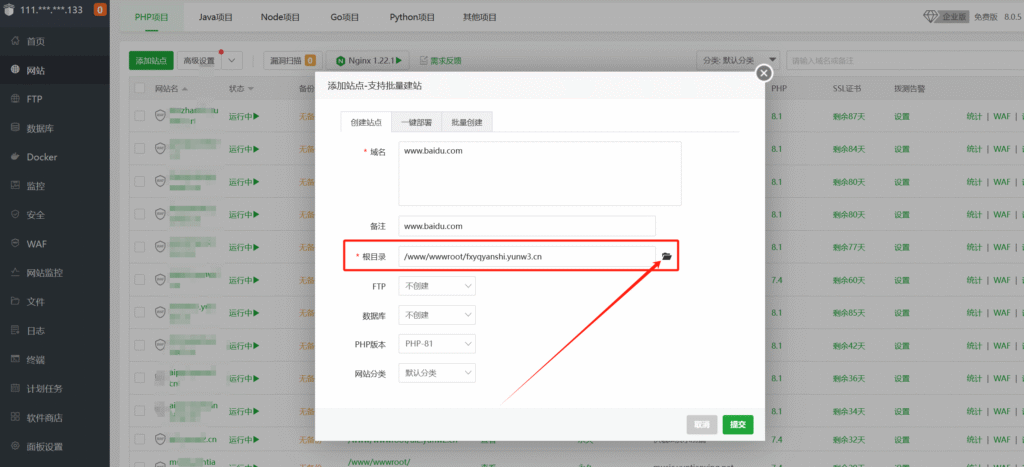This screenshot has width=1024, height=467.
Task: Tick the checkbox in the 剩余34天 row
Action: pyautogui.click(x=139, y=411)
